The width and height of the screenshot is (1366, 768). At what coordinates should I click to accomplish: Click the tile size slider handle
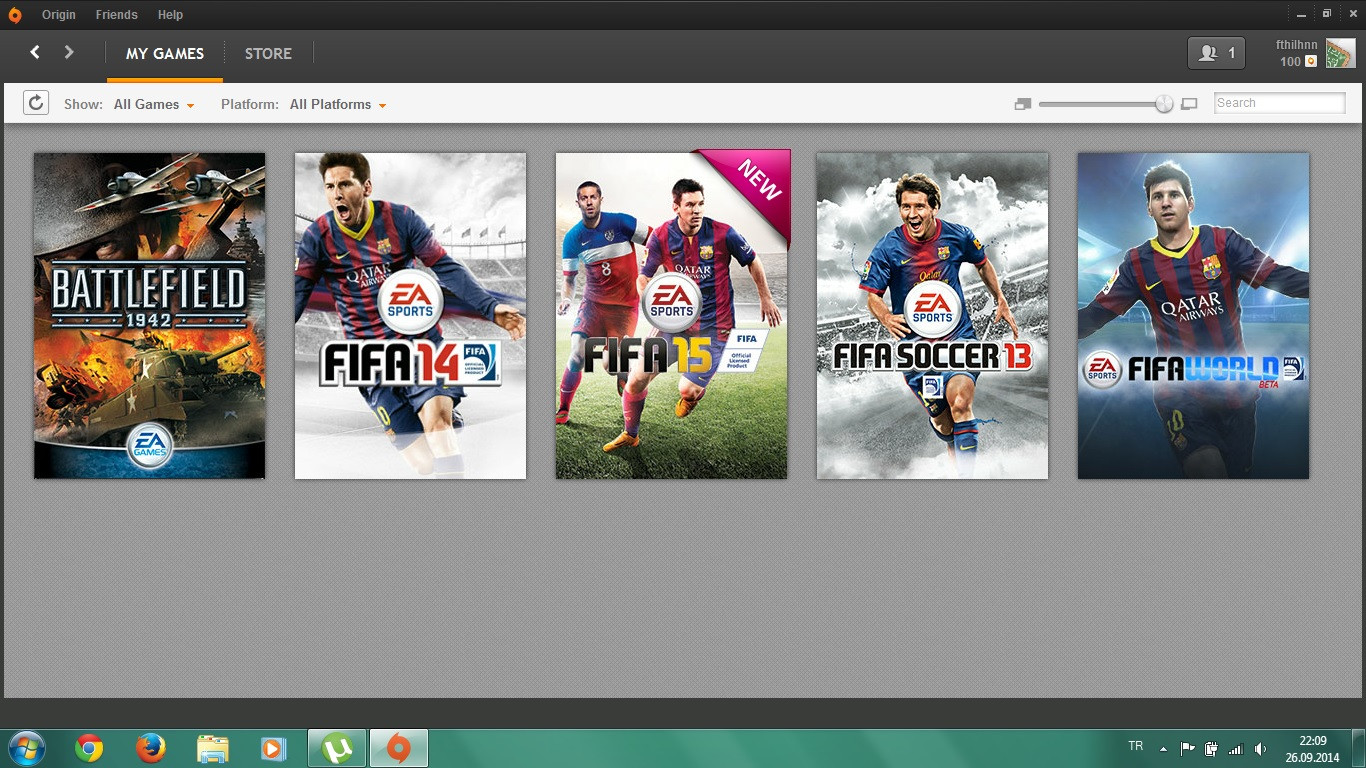[1164, 104]
